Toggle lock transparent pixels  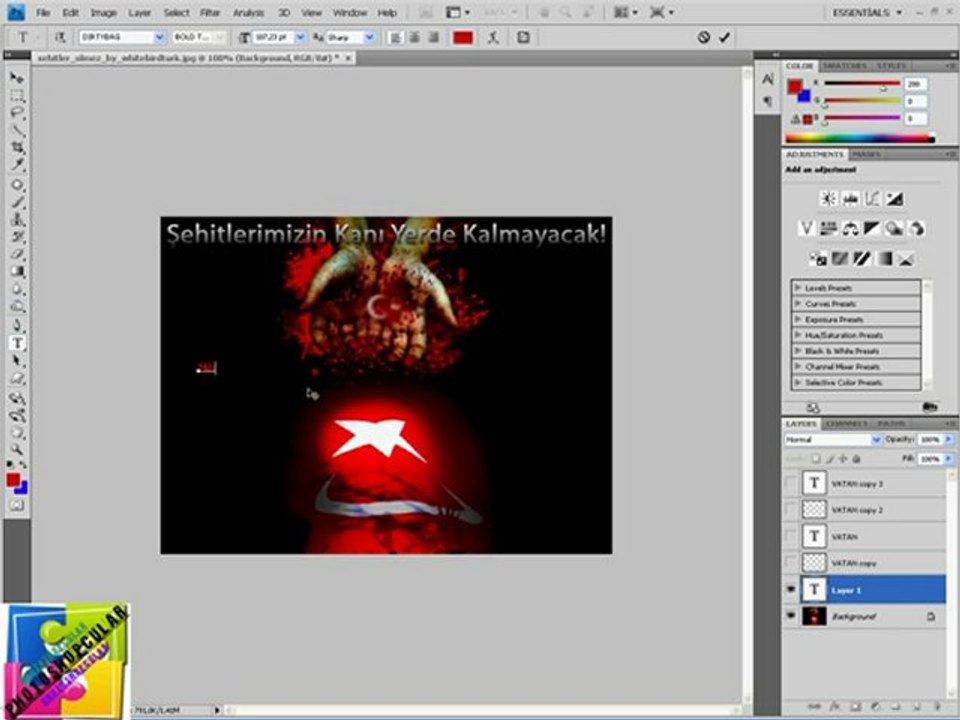coord(816,458)
